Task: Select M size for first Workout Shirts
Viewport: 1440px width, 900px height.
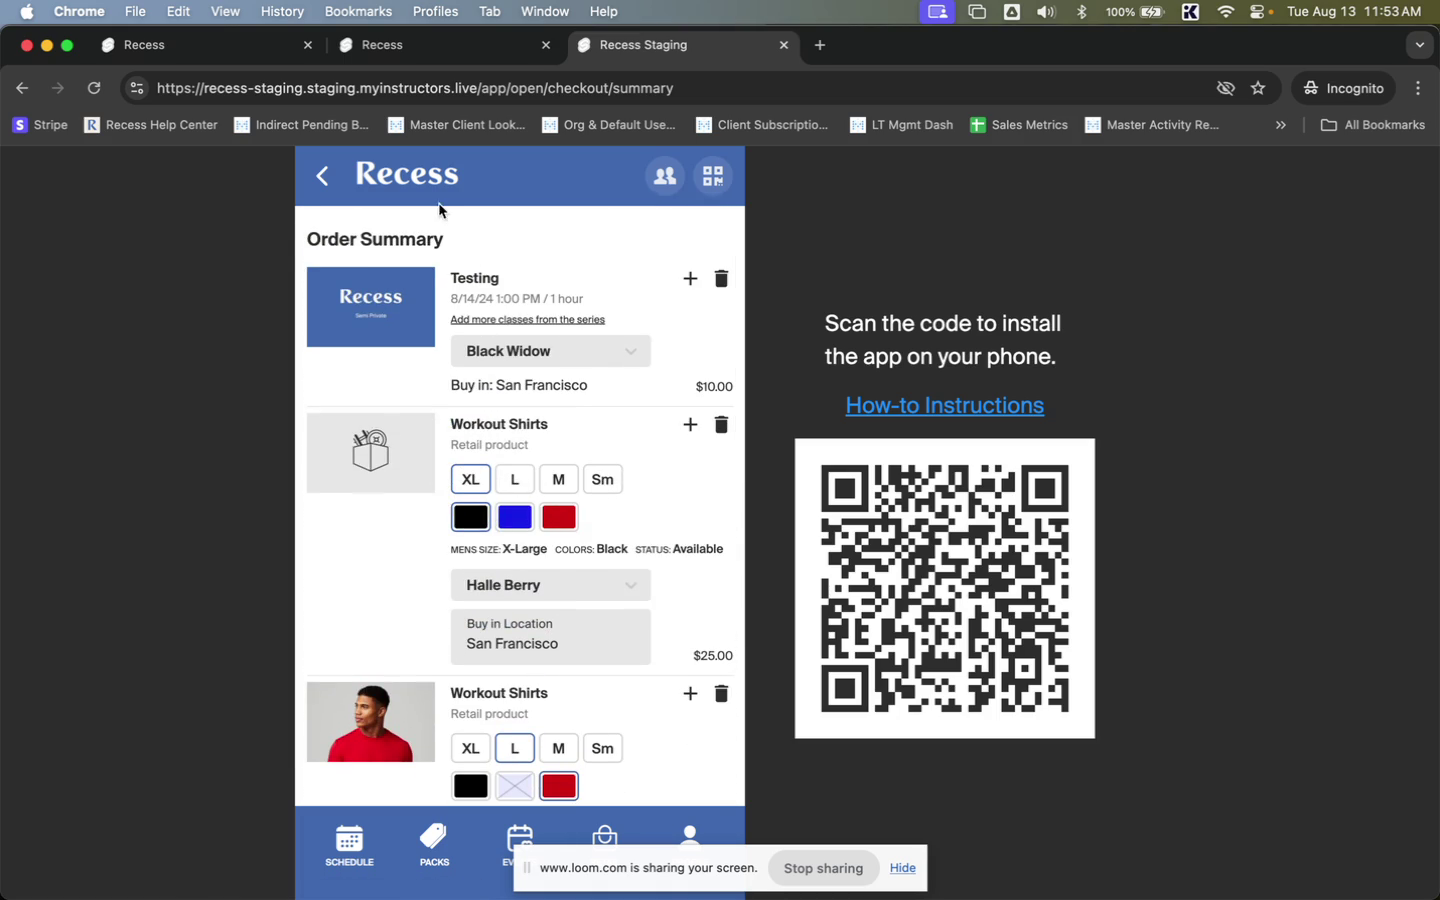Action: [559, 480]
